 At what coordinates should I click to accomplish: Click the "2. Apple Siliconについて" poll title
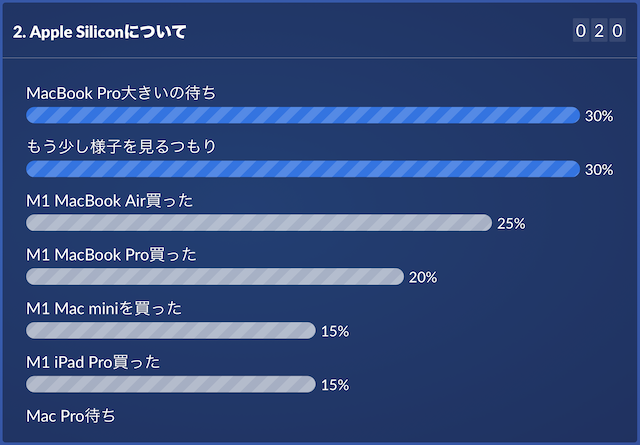[x=100, y=32]
